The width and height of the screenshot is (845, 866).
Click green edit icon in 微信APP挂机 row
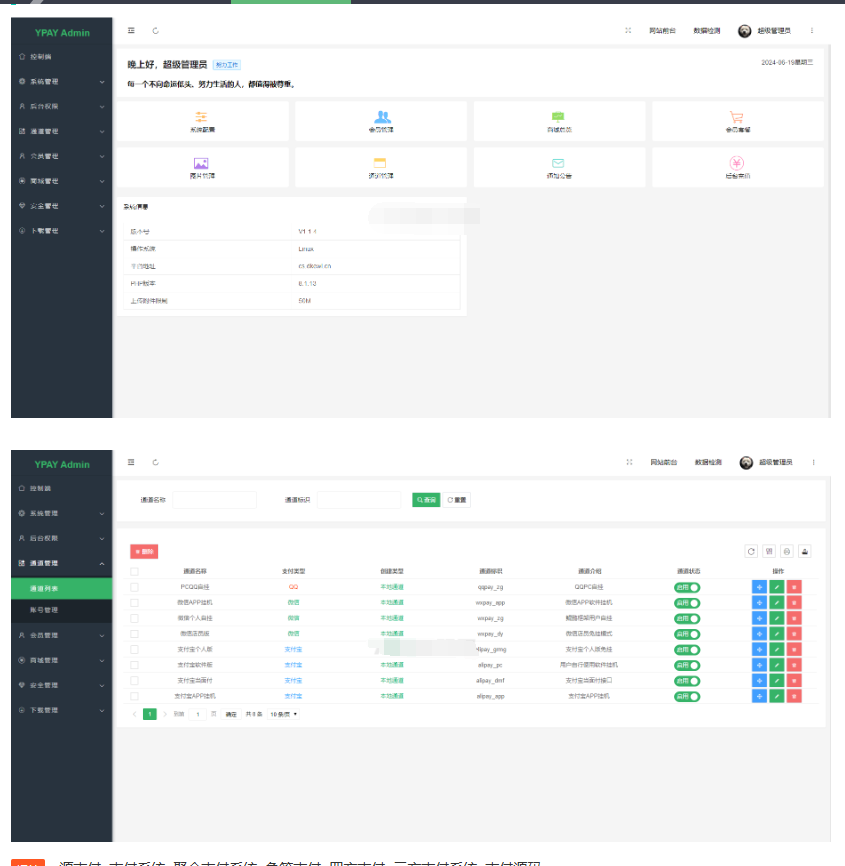tap(776, 603)
